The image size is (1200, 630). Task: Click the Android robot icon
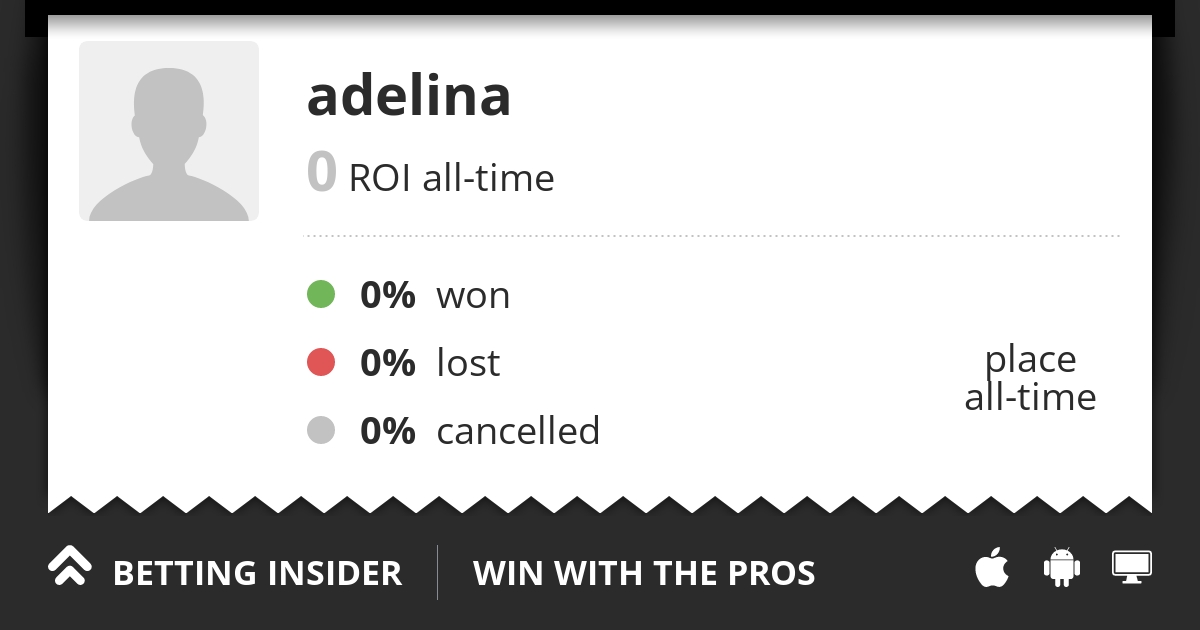point(1062,567)
